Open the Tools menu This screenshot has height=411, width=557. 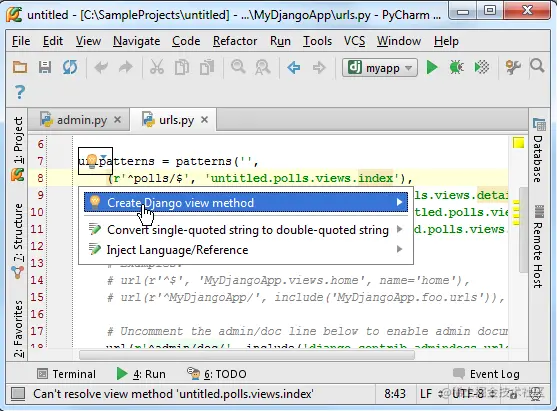[x=317, y=41]
